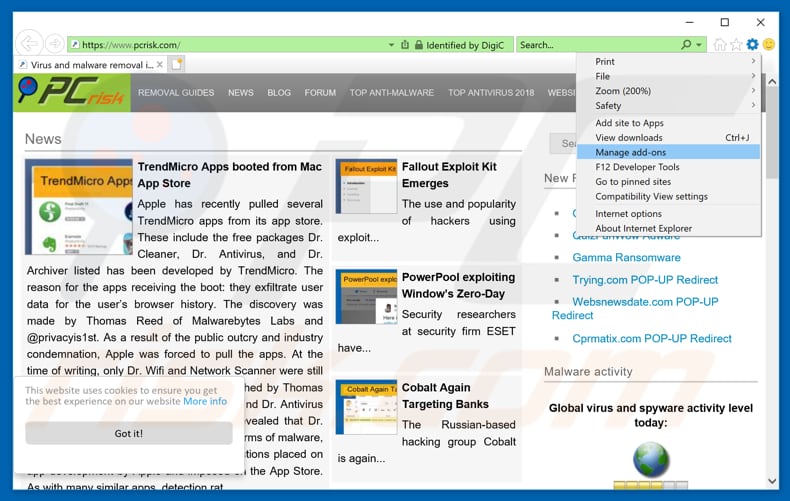The width and height of the screenshot is (790, 501).
Task: Open Gamma Ransomware link
Action: pyautogui.click(x=626, y=258)
